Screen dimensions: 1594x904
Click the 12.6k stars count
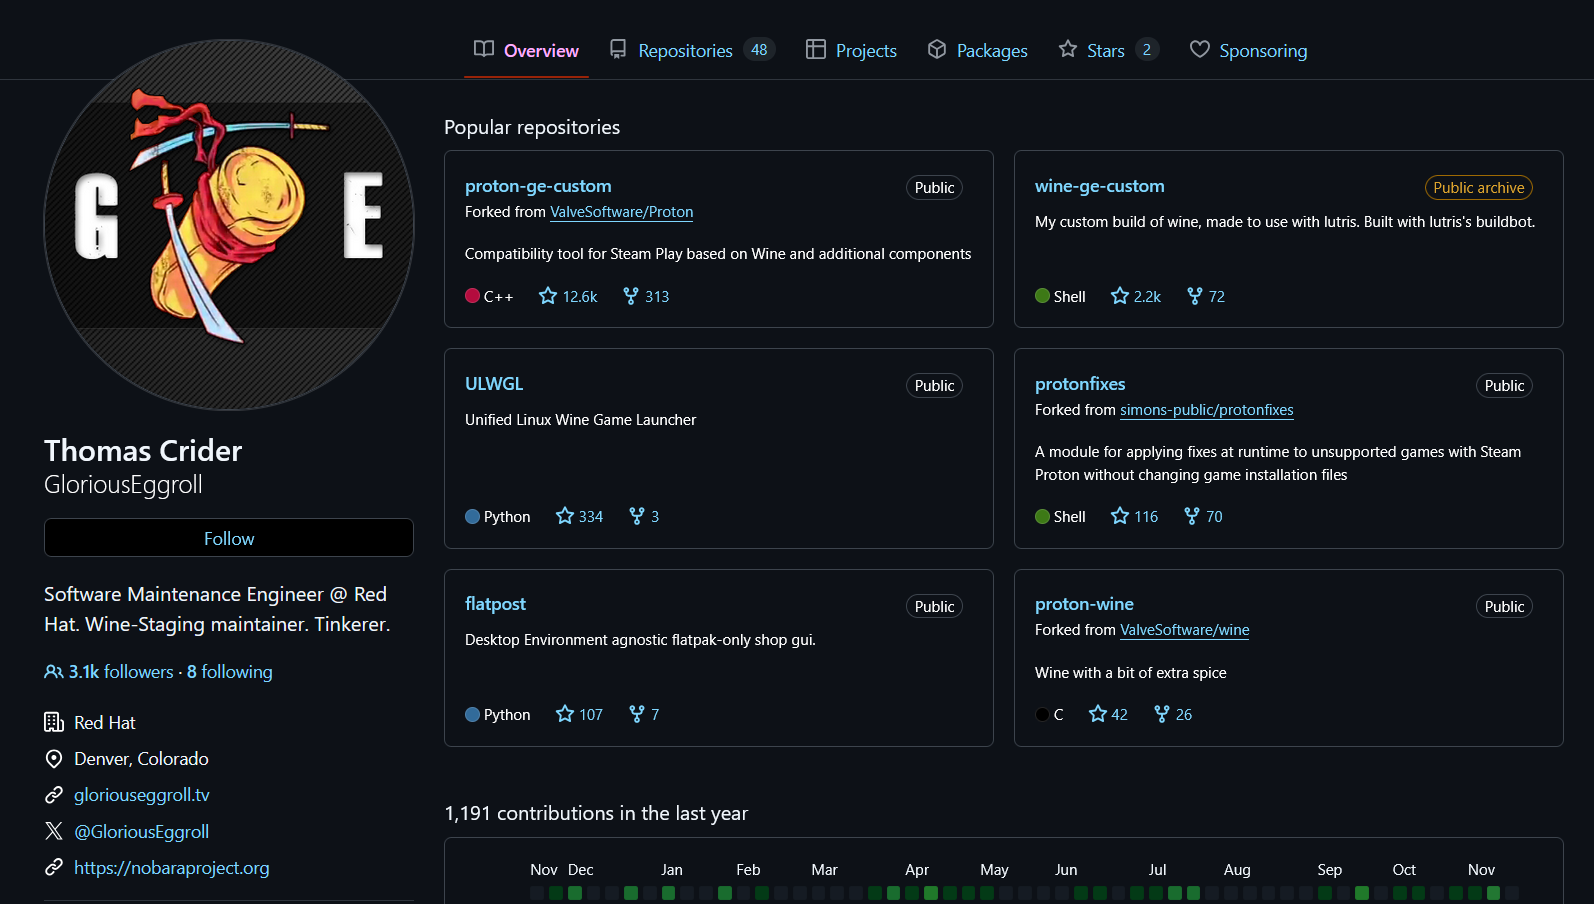click(580, 297)
